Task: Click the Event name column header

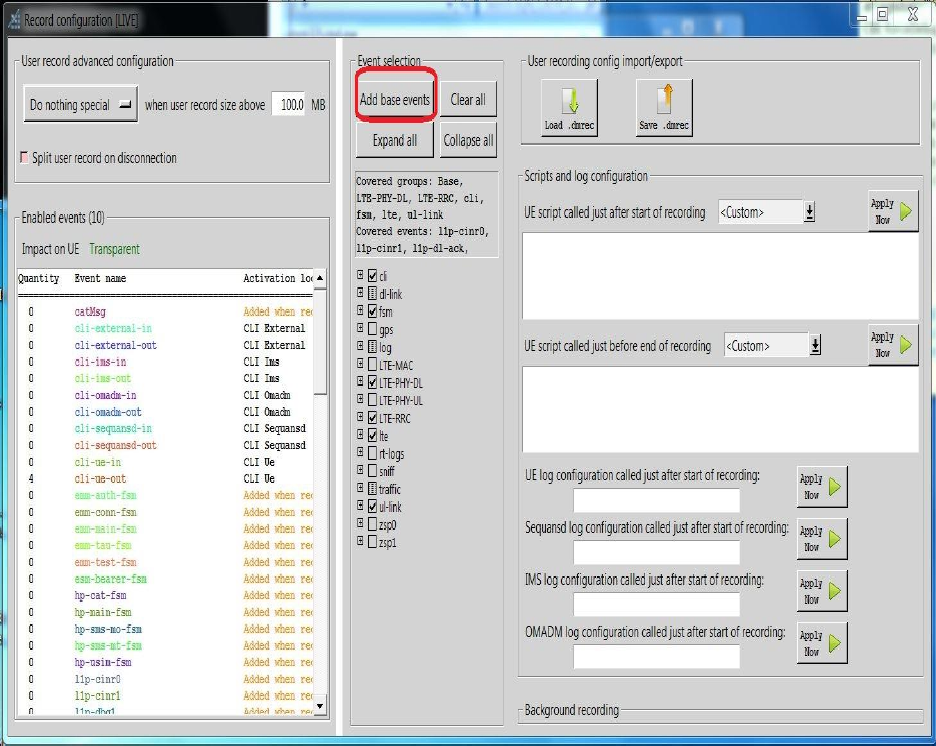Action: (100, 278)
